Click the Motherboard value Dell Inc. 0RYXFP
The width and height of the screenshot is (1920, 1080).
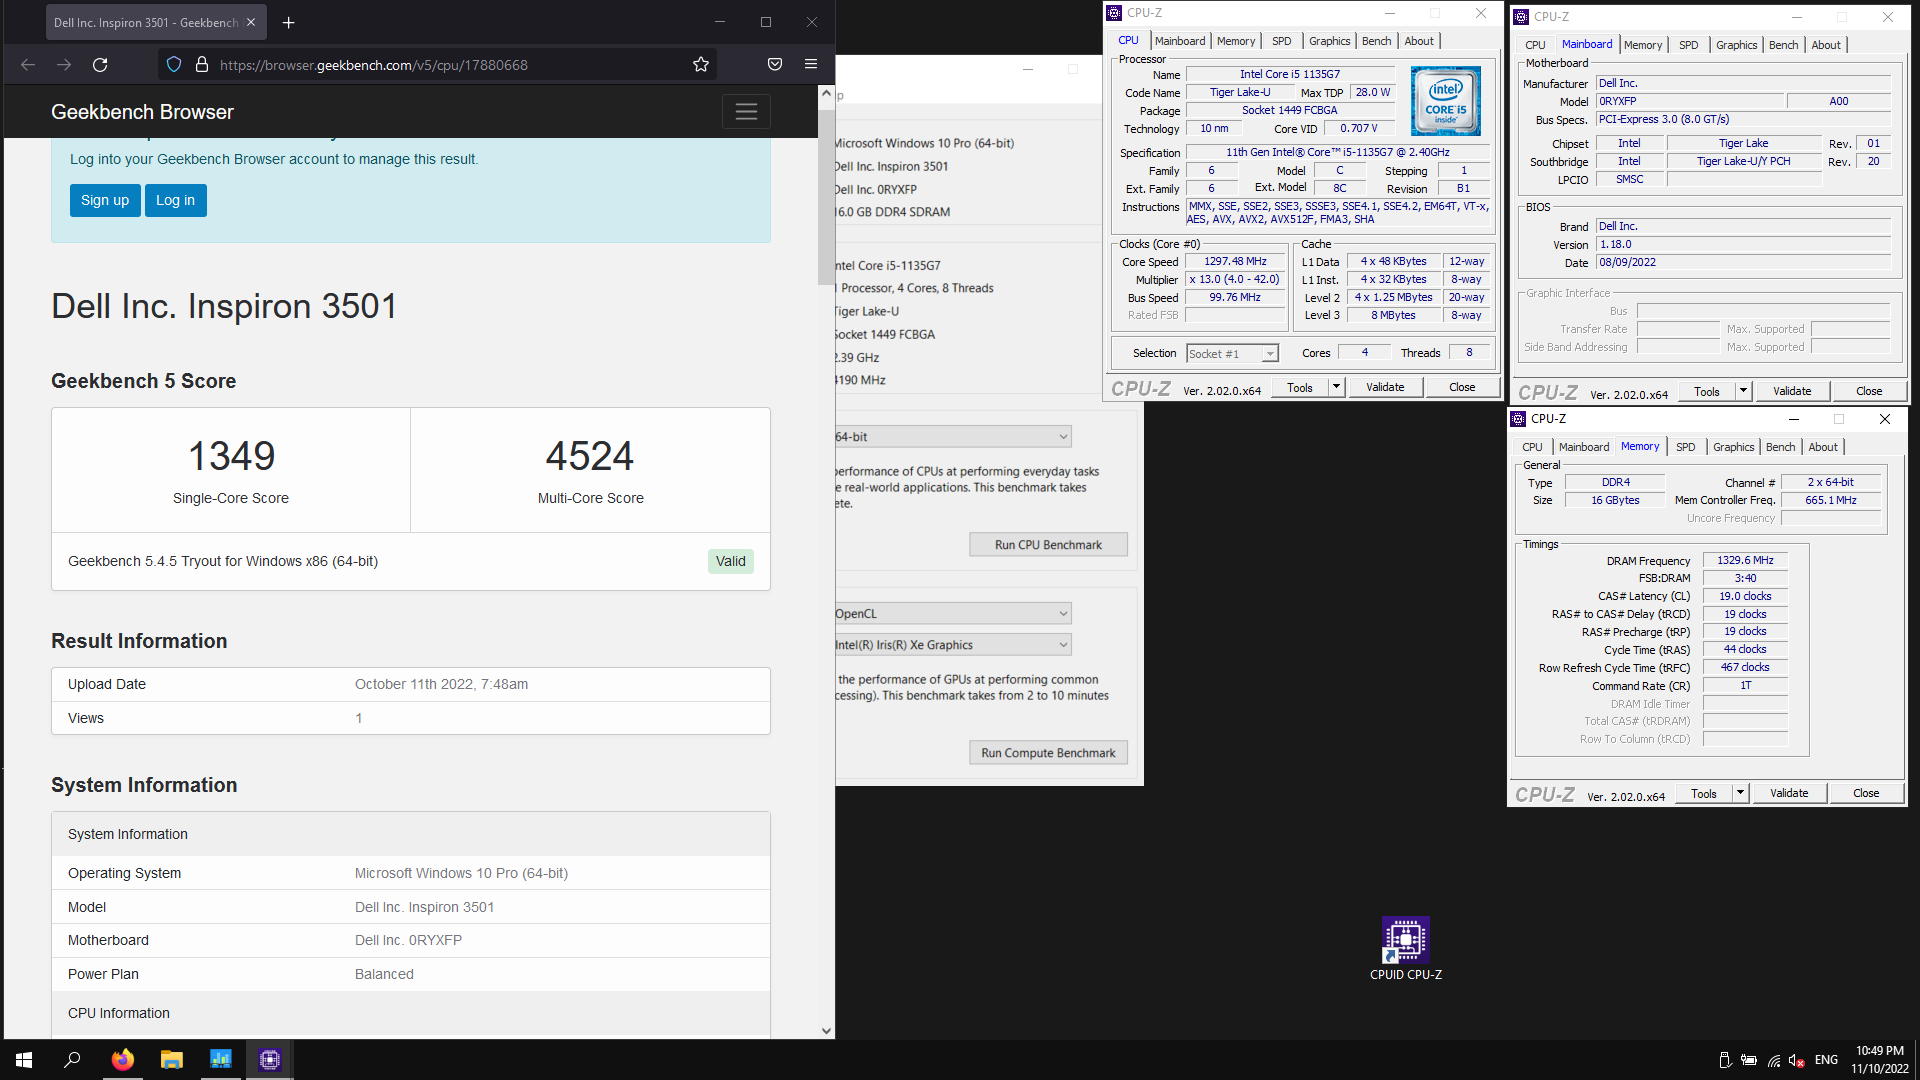(x=408, y=940)
